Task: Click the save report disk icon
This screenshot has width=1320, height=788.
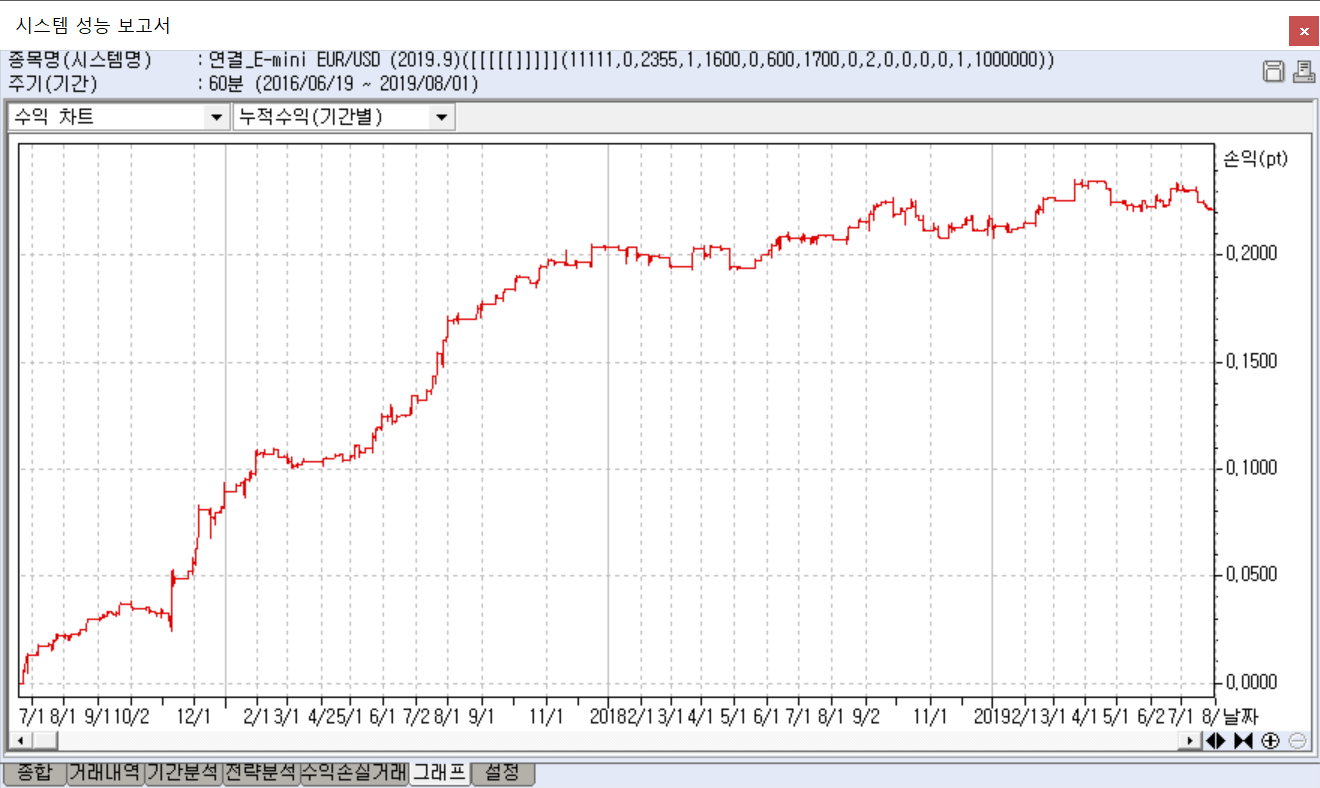Action: 1274,71
